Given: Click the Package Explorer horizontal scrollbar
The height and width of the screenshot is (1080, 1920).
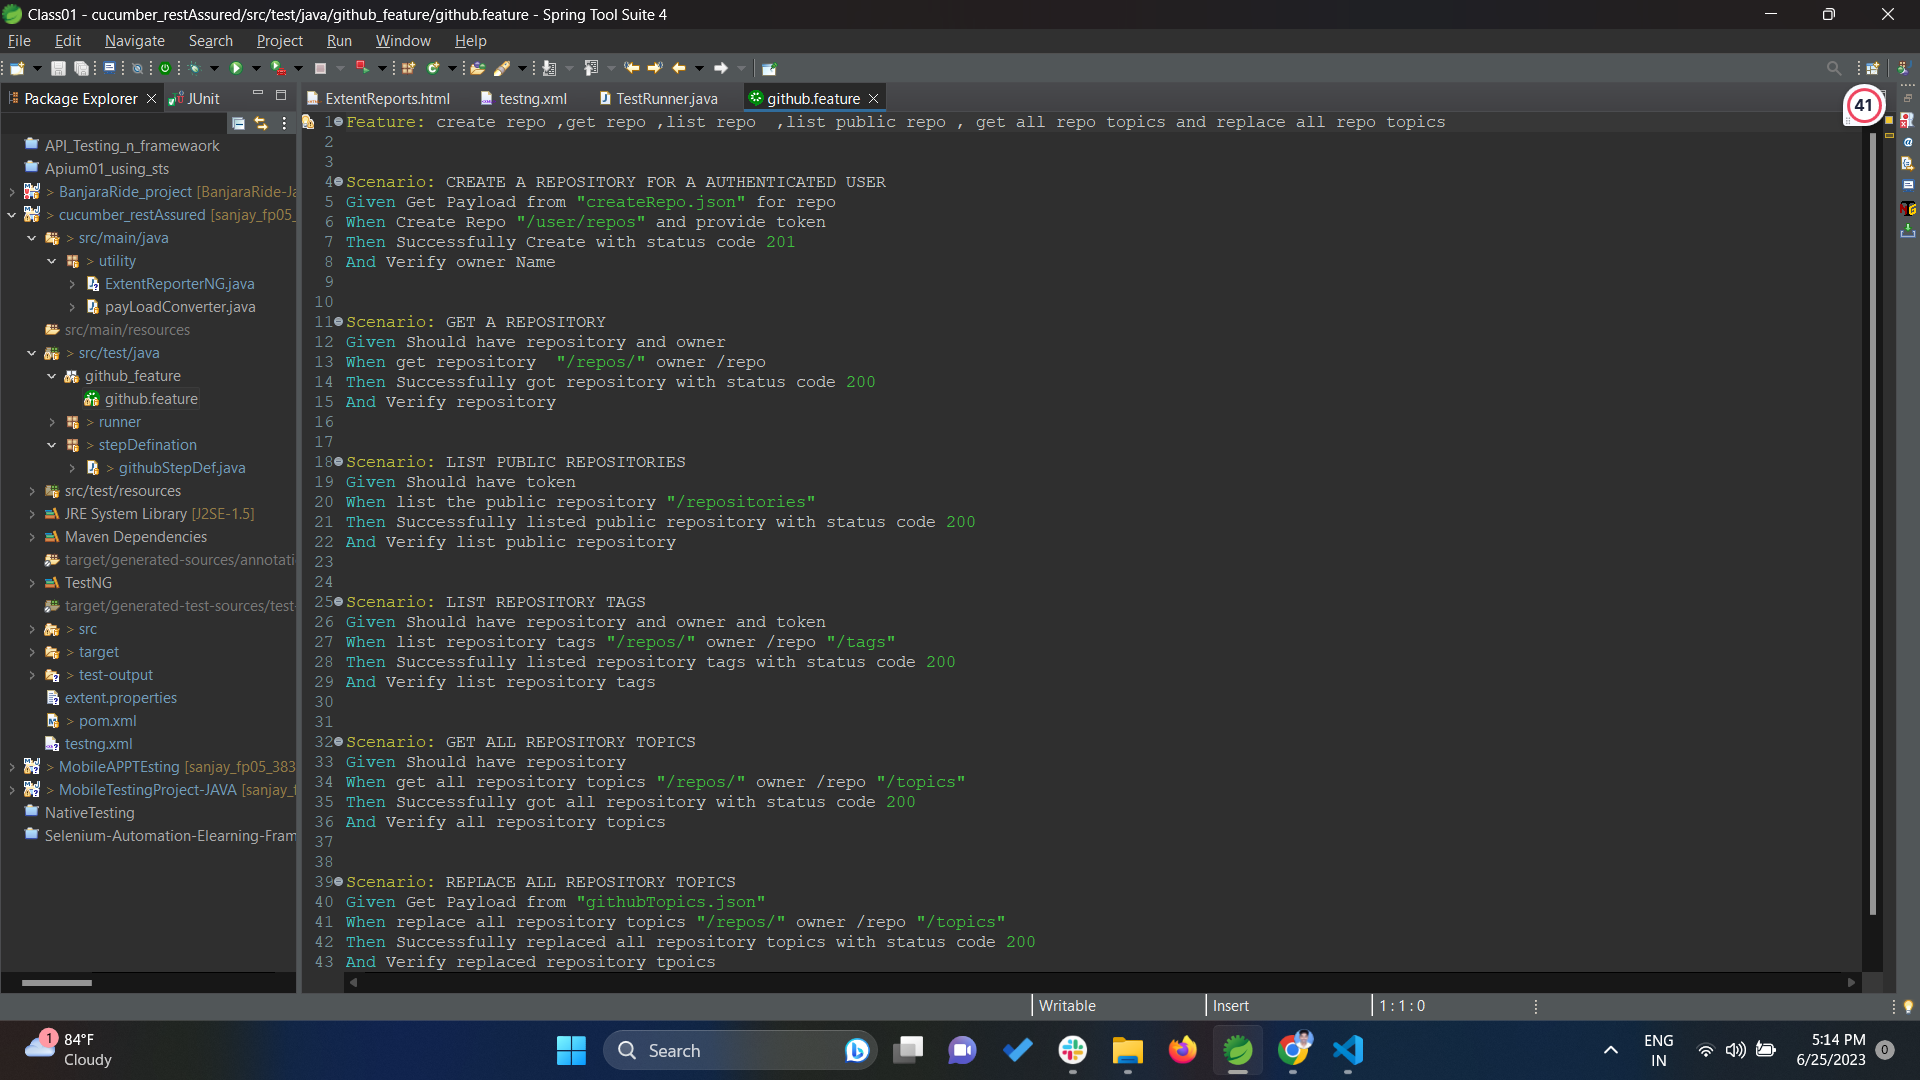Looking at the screenshot, I should click(x=57, y=983).
